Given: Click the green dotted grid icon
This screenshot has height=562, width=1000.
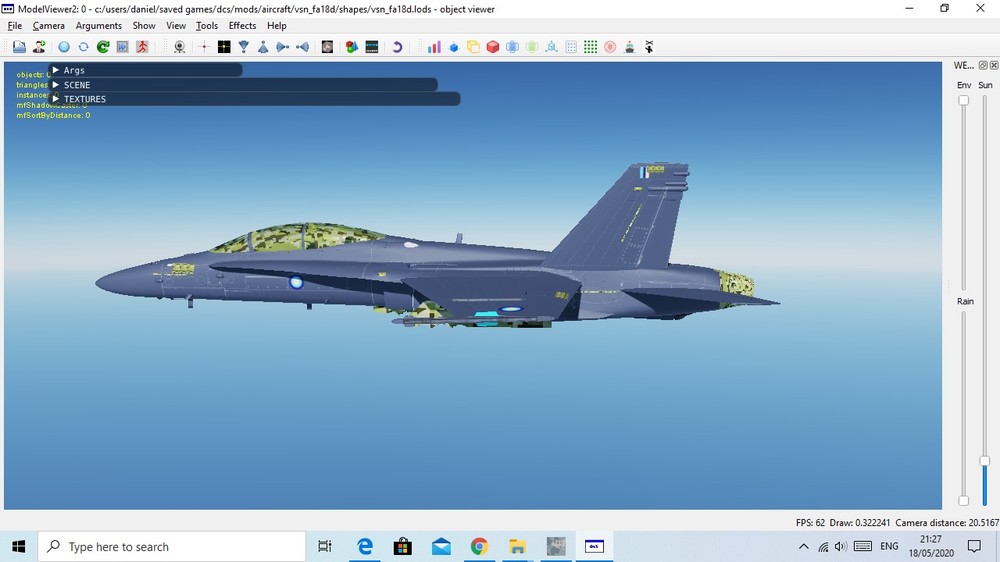Looking at the screenshot, I should 591,47.
